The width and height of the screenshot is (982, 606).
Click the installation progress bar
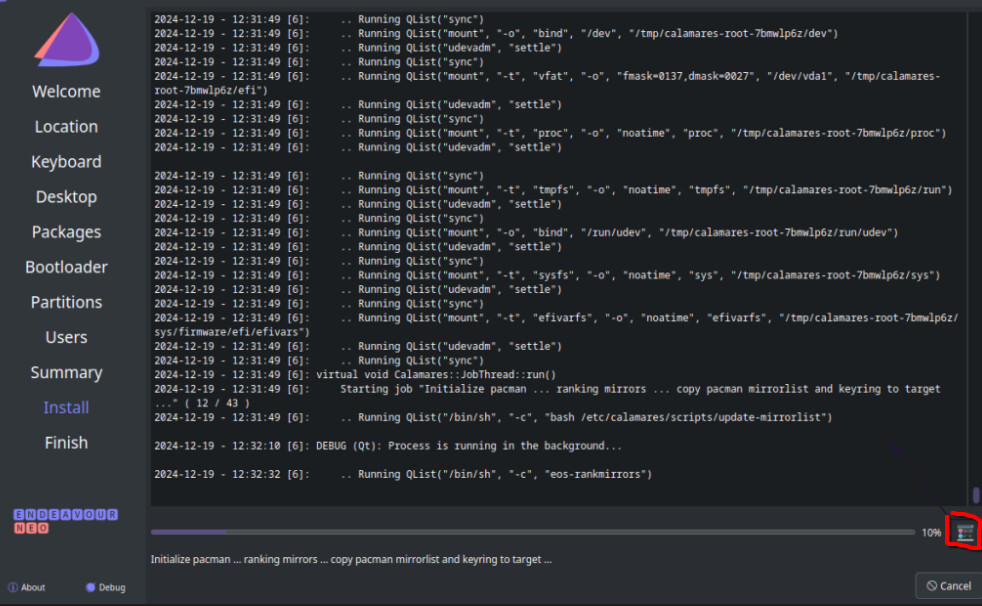click(531, 533)
